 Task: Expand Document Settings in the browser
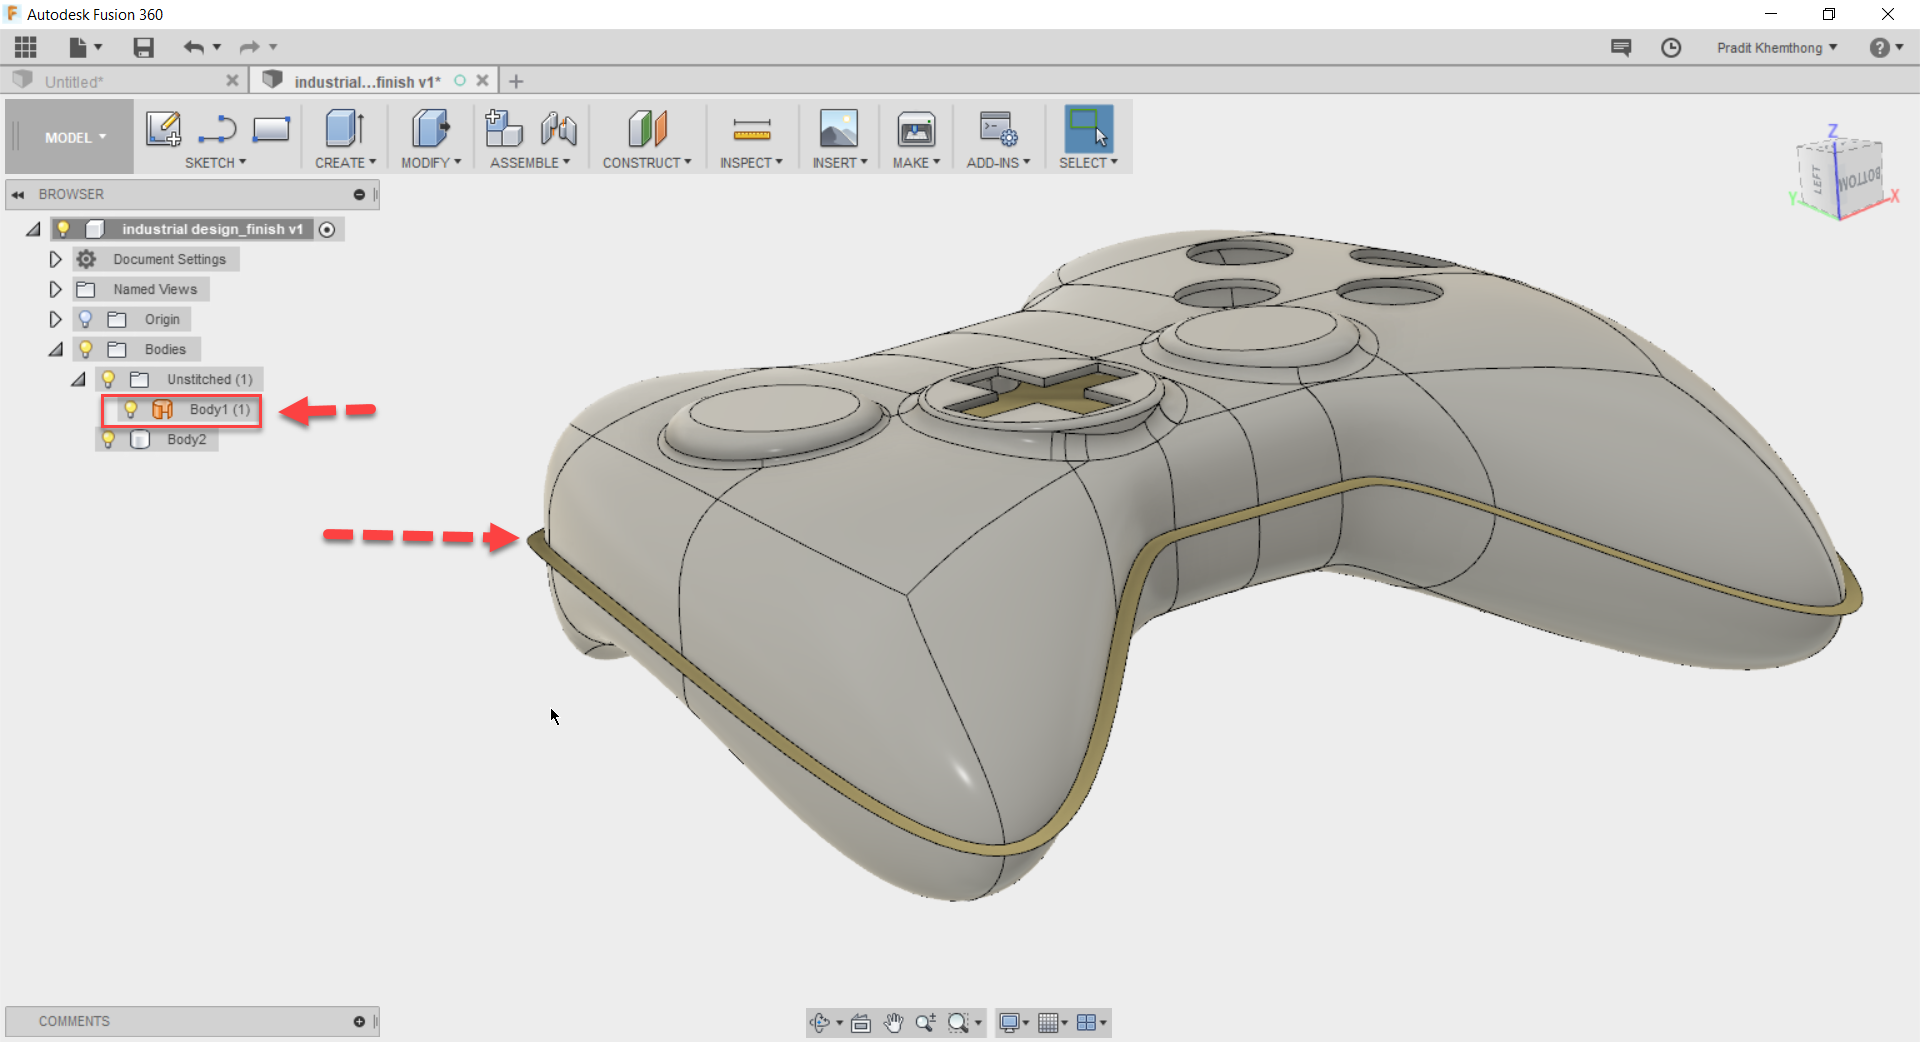(x=55, y=259)
